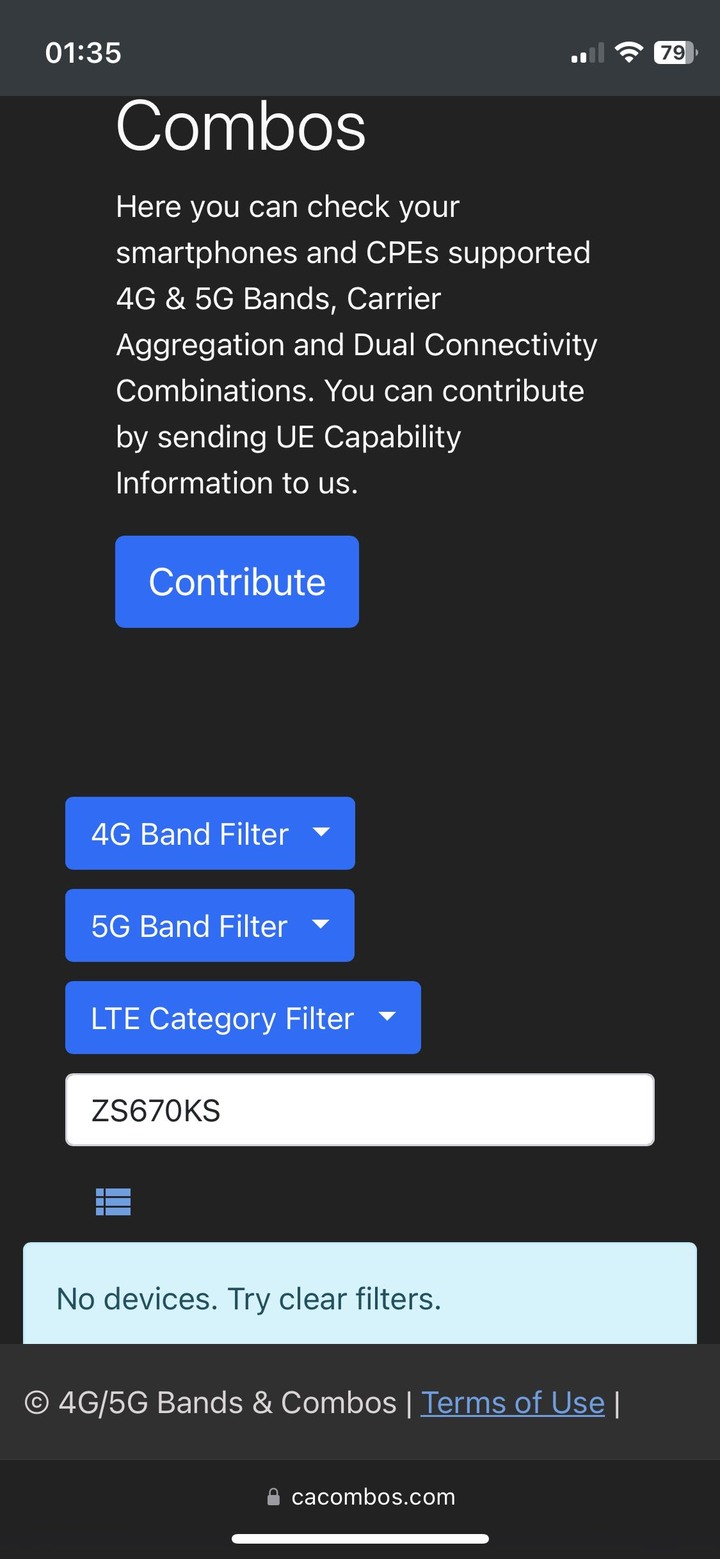This screenshot has width=720, height=1559.
Task: Open the Terms of Use link
Action: point(513,1402)
